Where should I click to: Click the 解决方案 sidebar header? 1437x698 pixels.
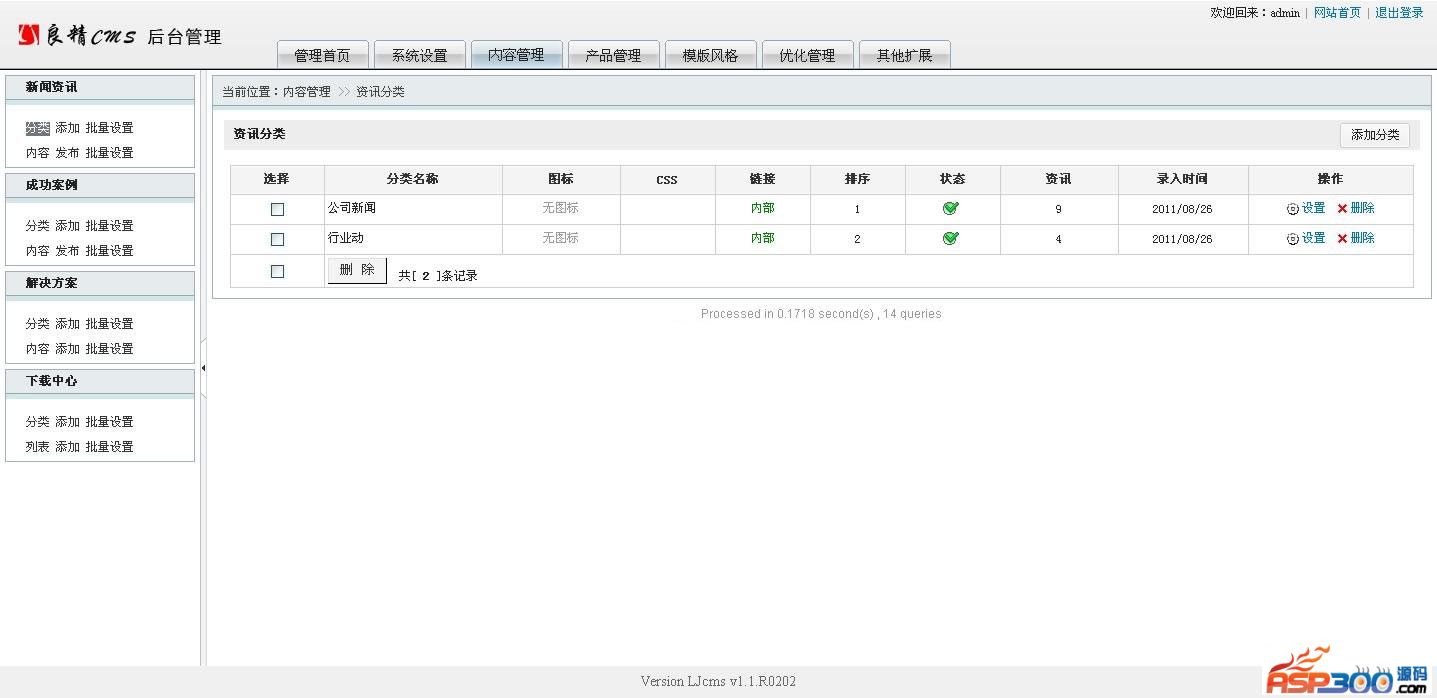(x=100, y=283)
